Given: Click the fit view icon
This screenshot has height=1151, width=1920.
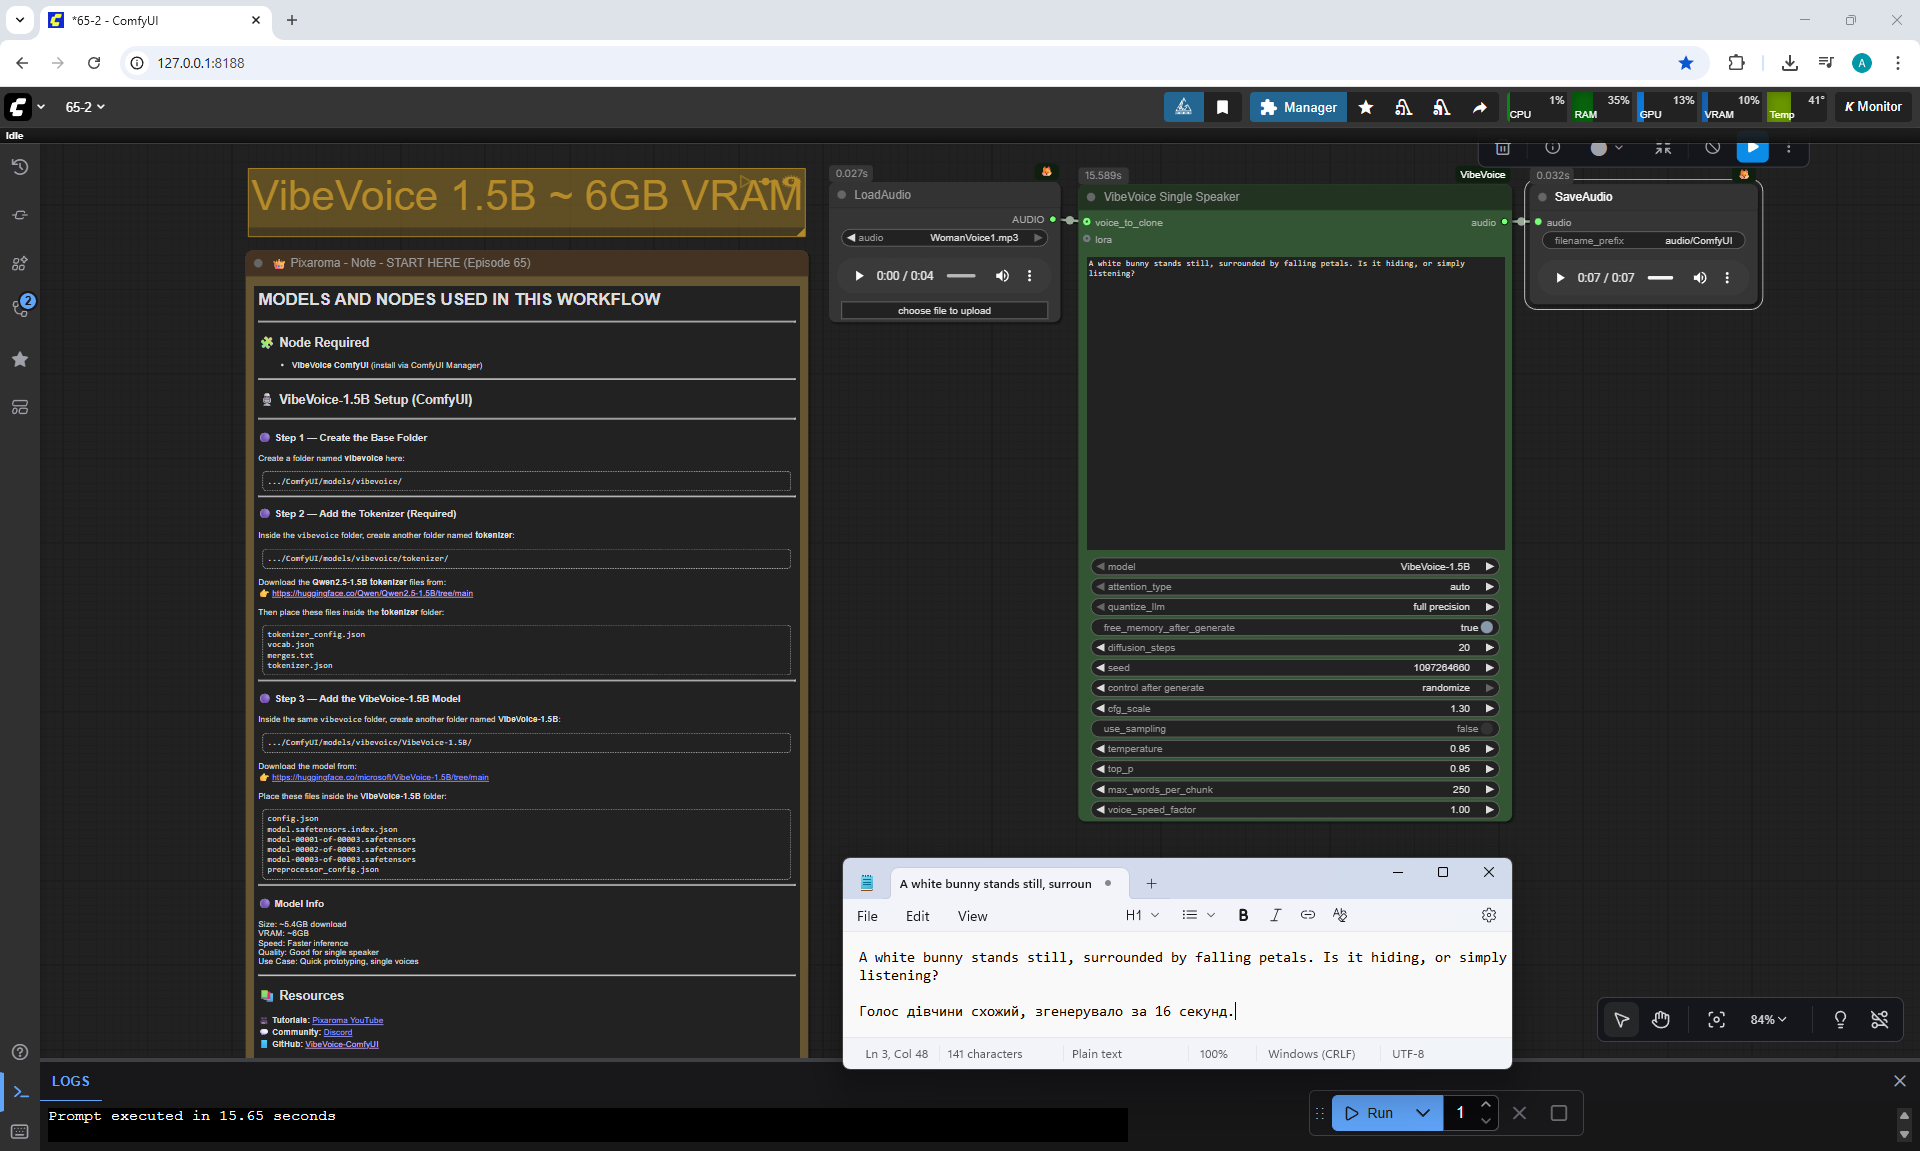Looking at the screenshot, I should 1716,1019.
